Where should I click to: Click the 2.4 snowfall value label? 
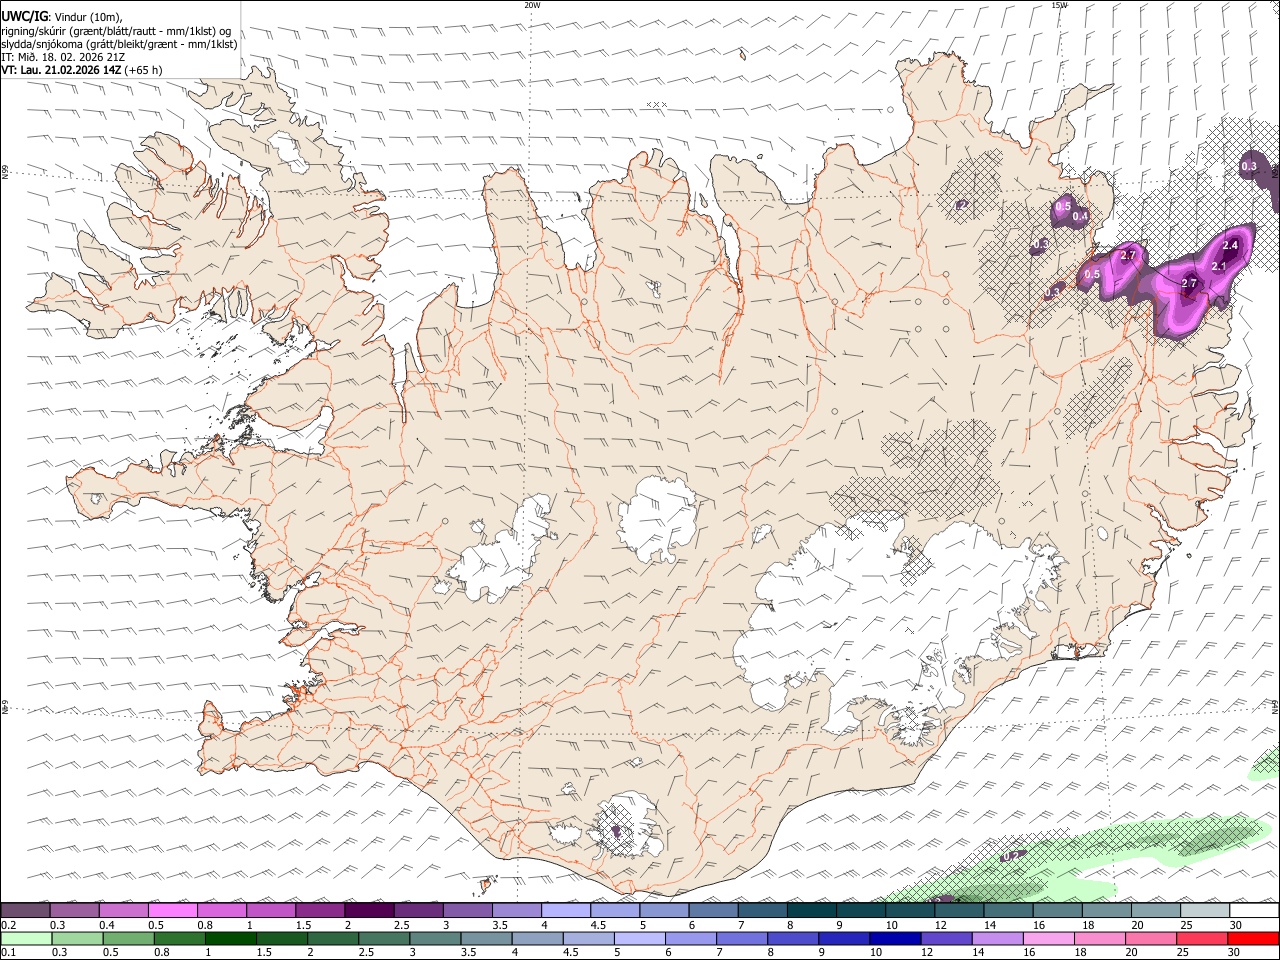tap(1230, 246)
